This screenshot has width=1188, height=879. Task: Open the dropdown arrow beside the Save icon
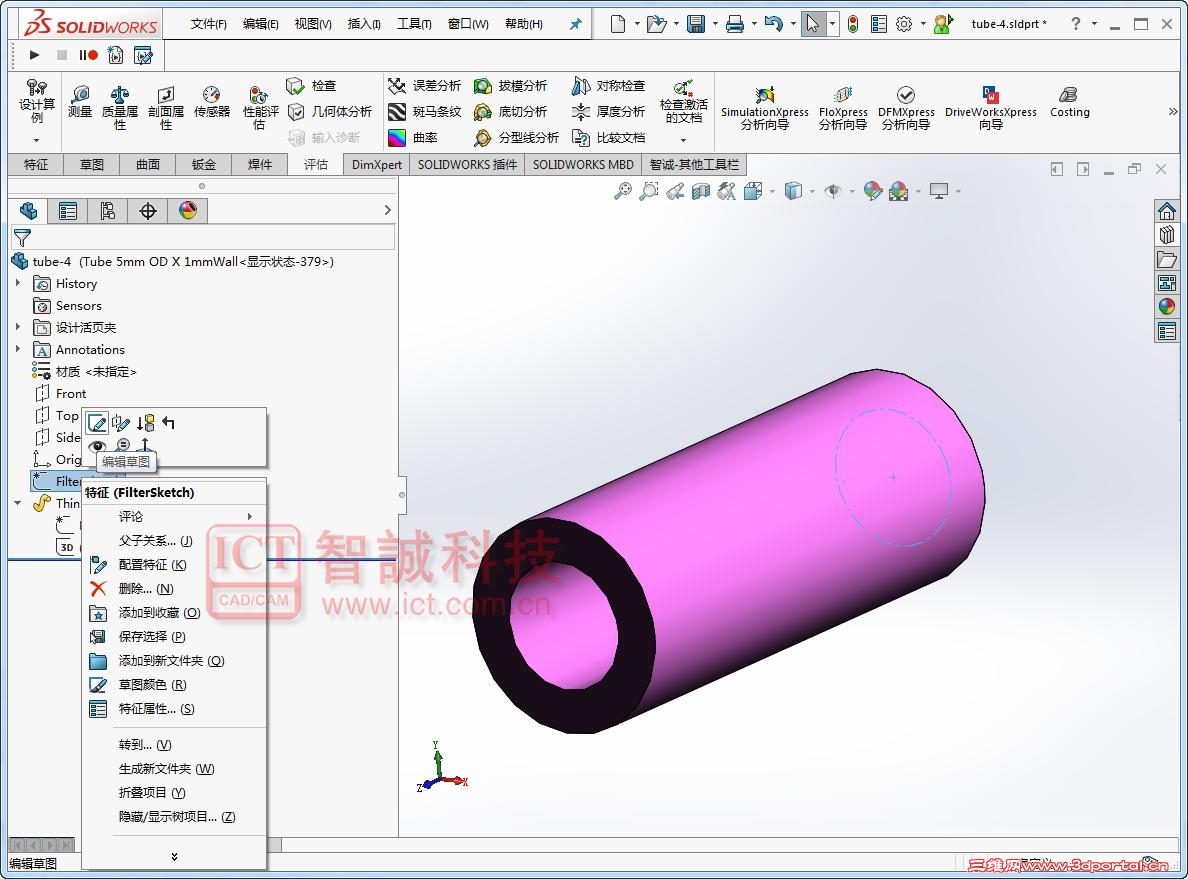click(715, 24)
